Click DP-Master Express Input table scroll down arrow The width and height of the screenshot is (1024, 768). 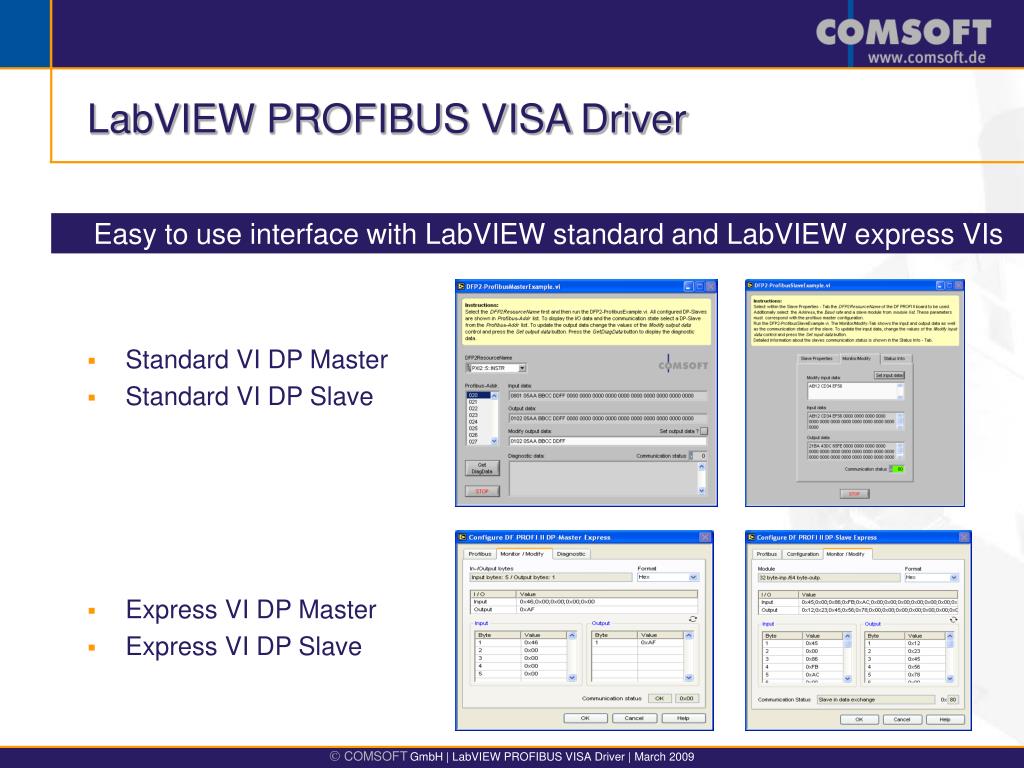pyautogui.click(x=572, y=677)
